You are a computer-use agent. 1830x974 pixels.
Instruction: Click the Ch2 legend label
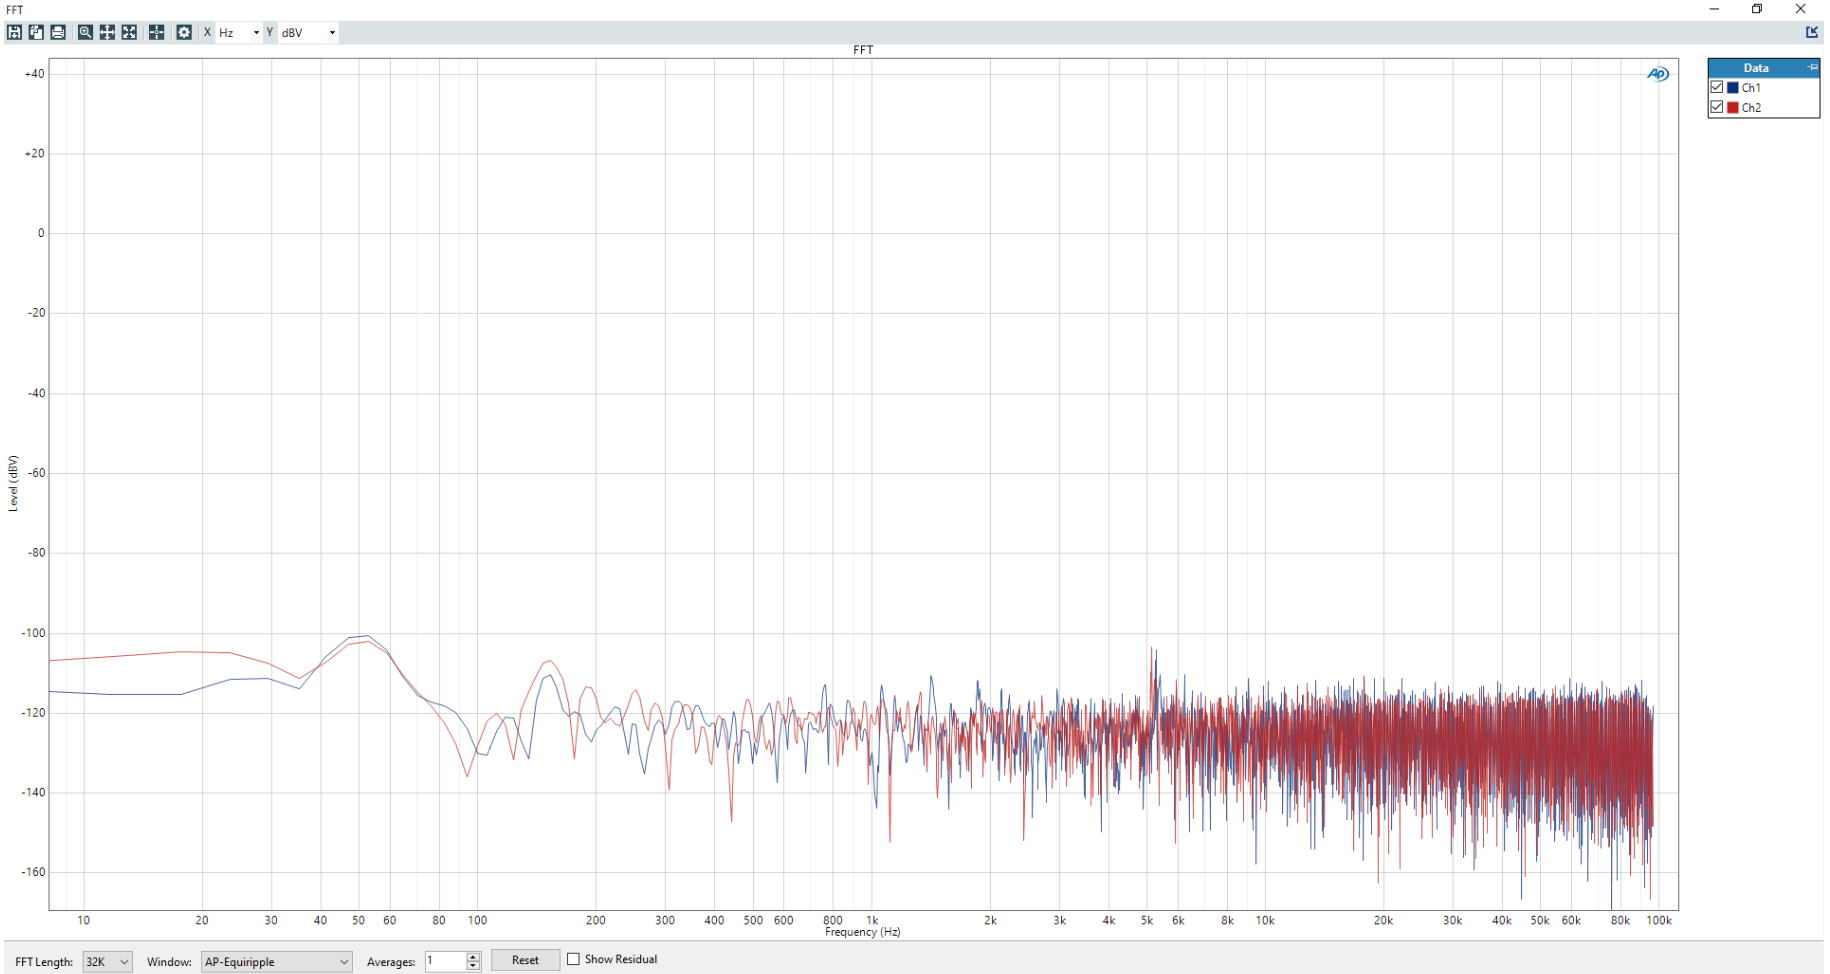pos(1751,107)
